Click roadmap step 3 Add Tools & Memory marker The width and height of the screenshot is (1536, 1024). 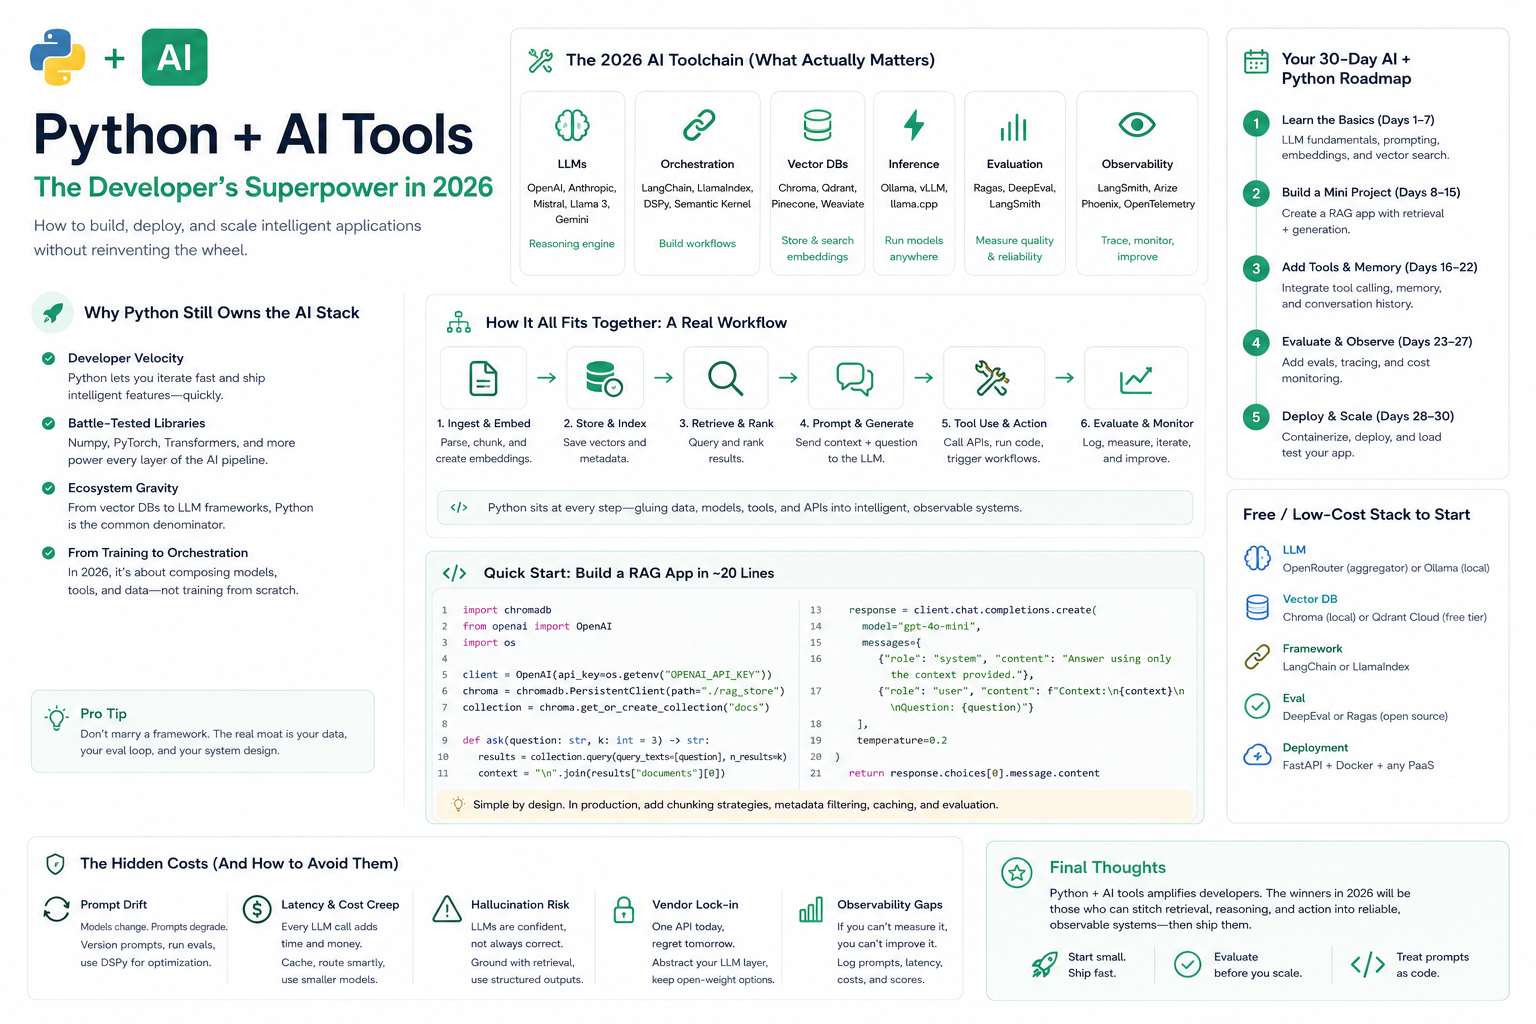click(1256, 268)
